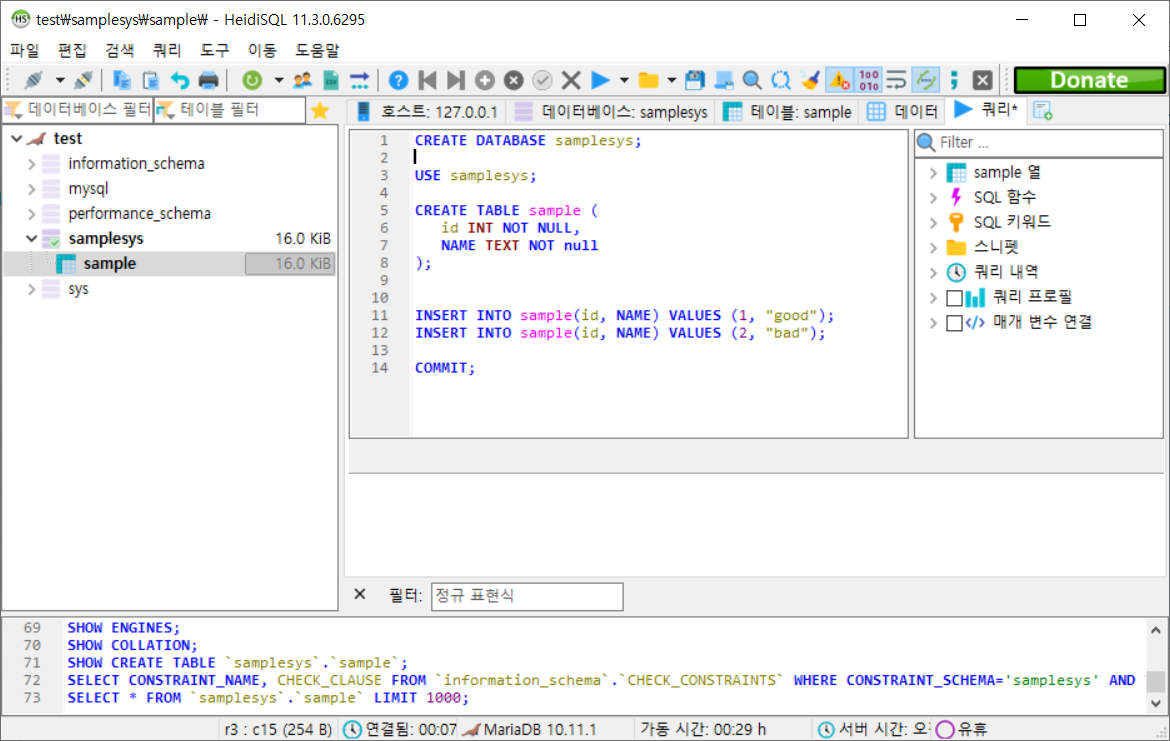
Task: Open the 도움말 menu
Action: 317,50
